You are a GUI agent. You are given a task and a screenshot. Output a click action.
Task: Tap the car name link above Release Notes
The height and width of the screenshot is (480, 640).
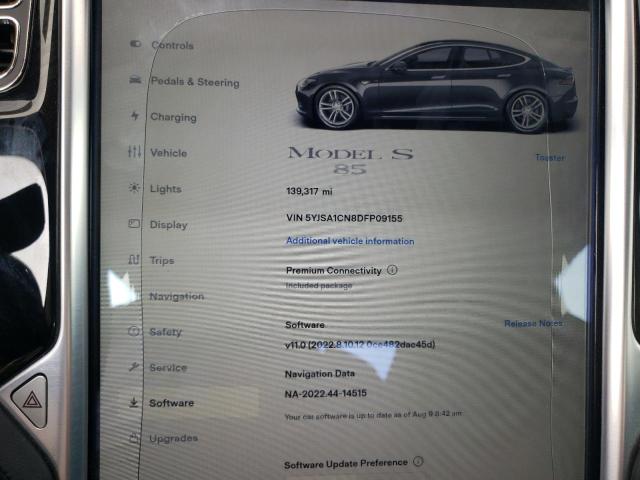pyautogui.click(x=551, y=157)
